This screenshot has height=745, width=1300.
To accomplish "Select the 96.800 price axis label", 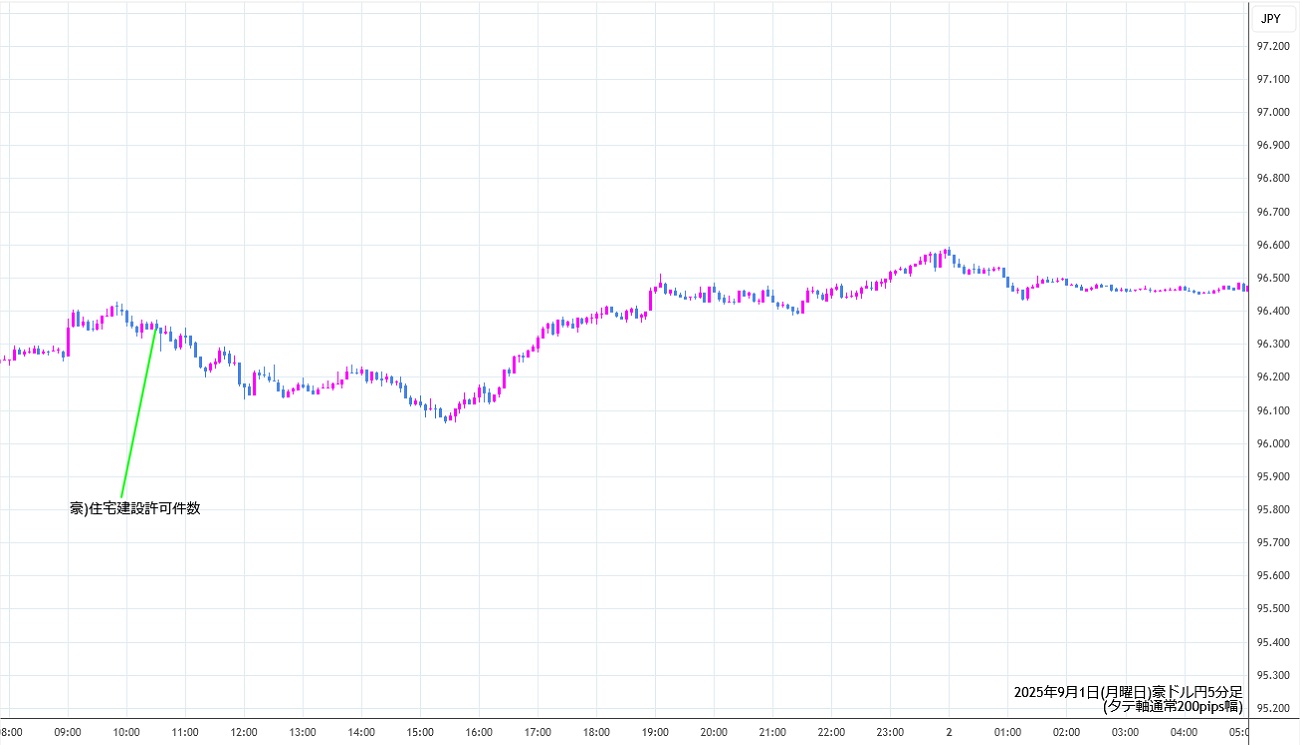I will tap(1272, 178).
